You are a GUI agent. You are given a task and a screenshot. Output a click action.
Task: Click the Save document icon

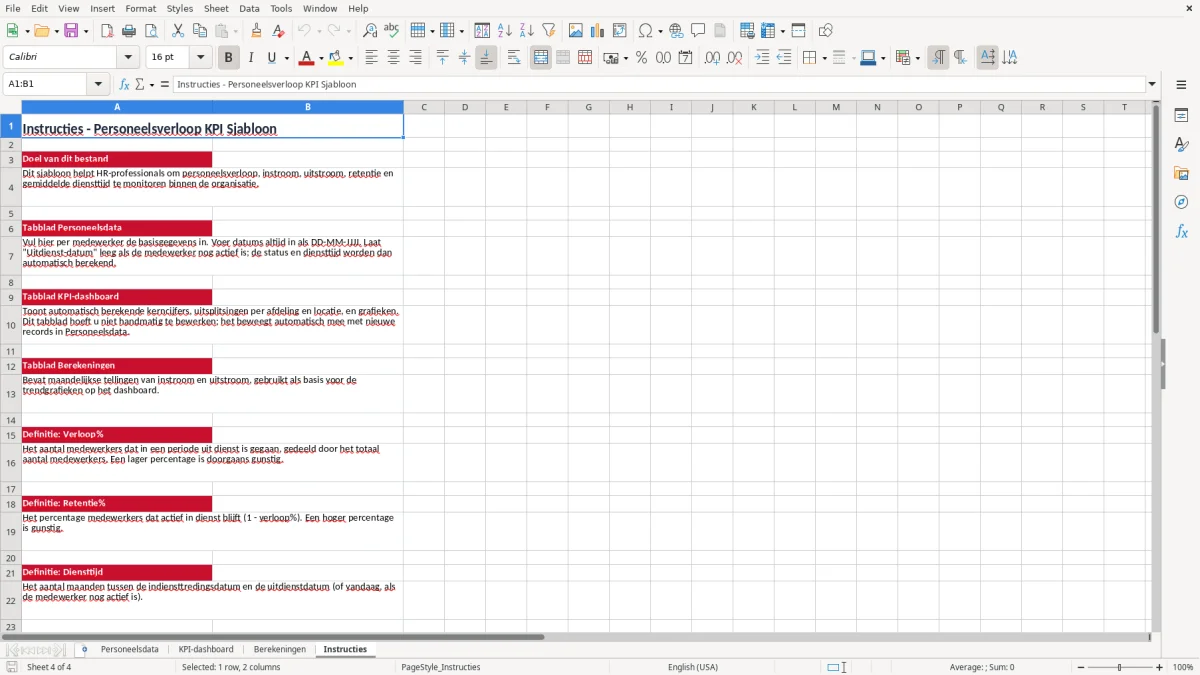pyautogui.click(x=71, y=31)
